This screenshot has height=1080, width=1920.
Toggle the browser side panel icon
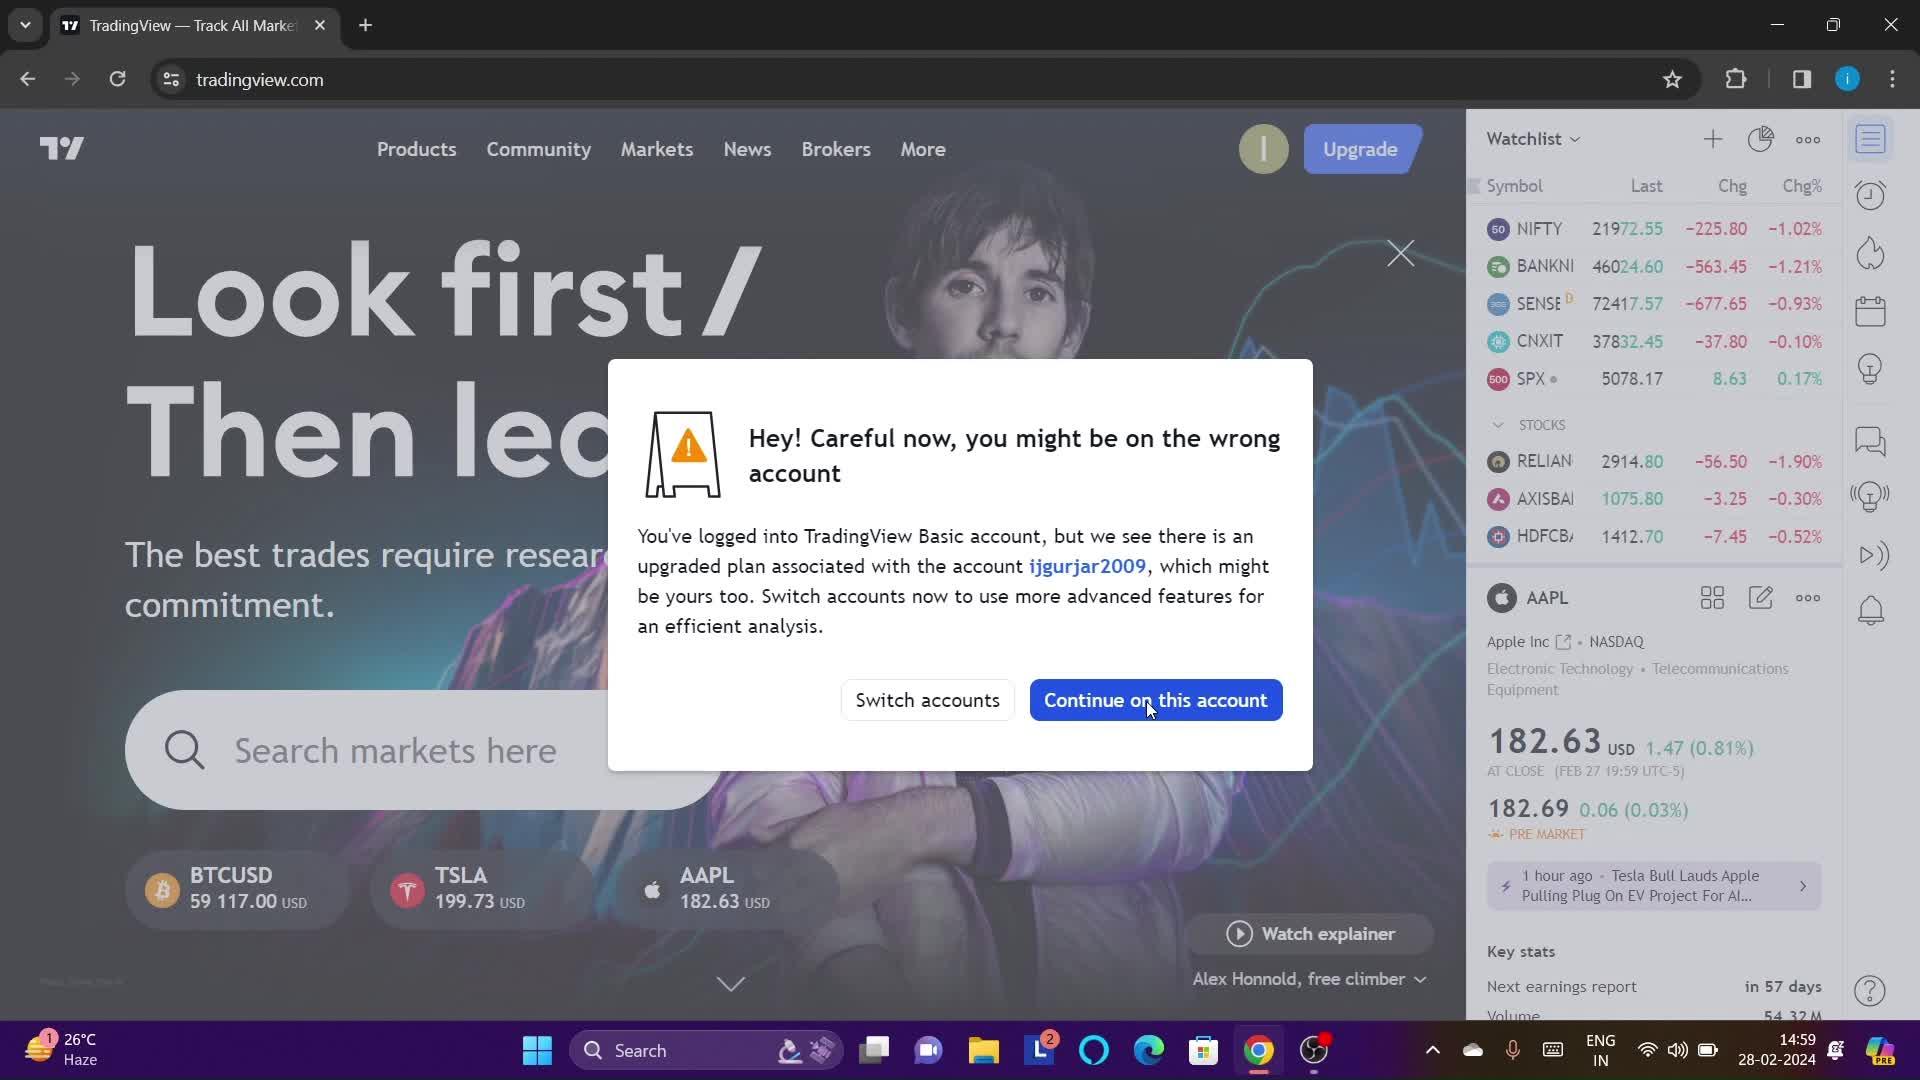tap(1802, 79)
